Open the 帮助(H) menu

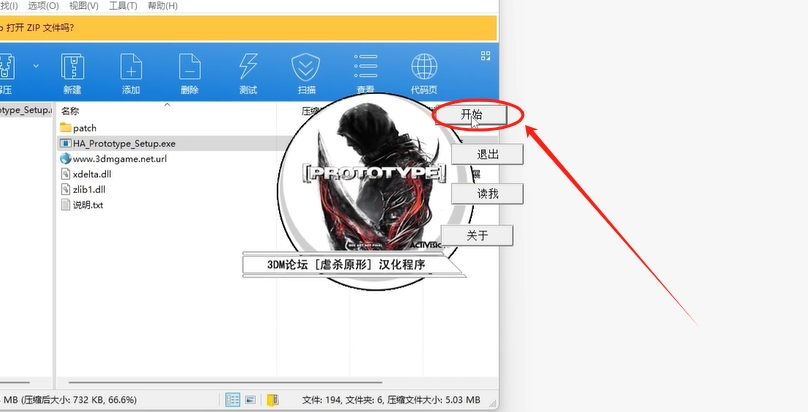162,6
